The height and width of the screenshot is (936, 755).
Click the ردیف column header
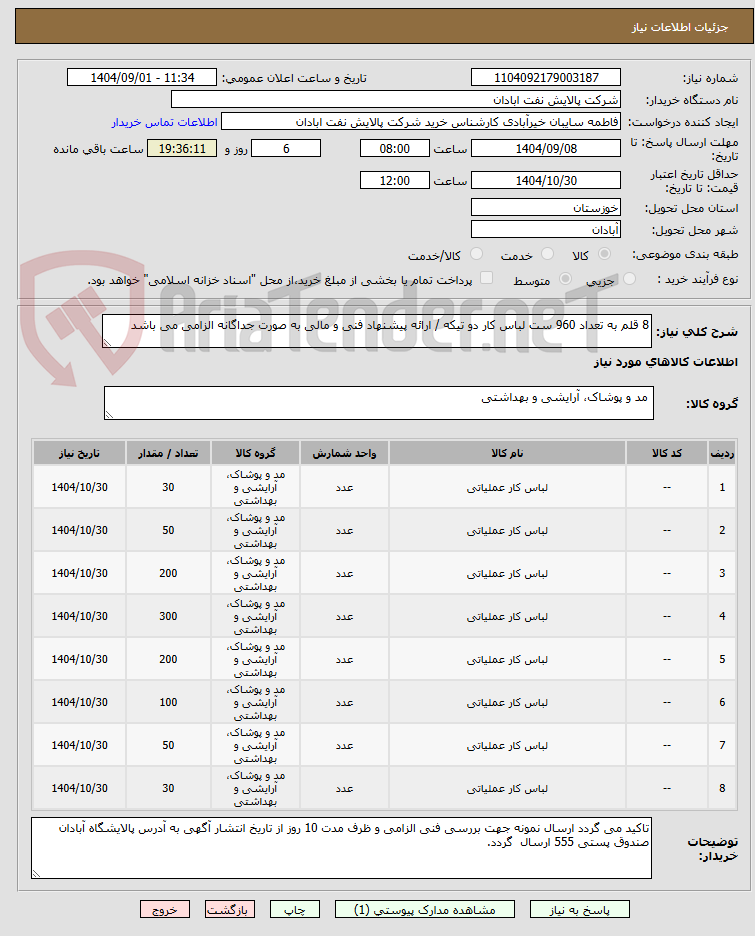722,453
